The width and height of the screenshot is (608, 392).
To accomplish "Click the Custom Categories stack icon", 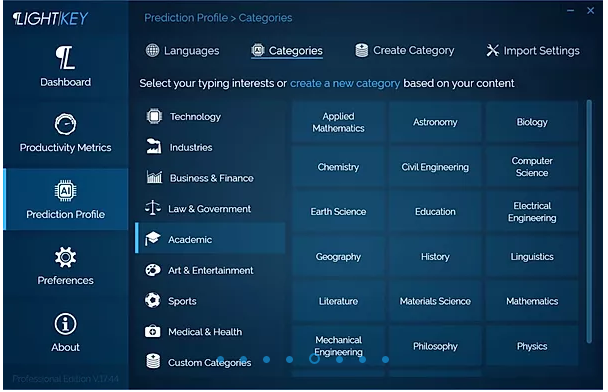I will point(153,361).
